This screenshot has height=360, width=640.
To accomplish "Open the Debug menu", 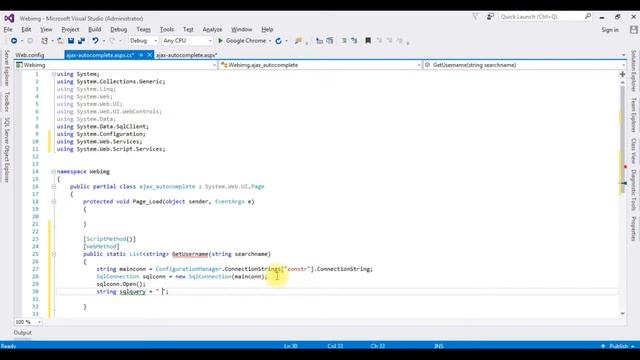I will [x=119, y=29].
